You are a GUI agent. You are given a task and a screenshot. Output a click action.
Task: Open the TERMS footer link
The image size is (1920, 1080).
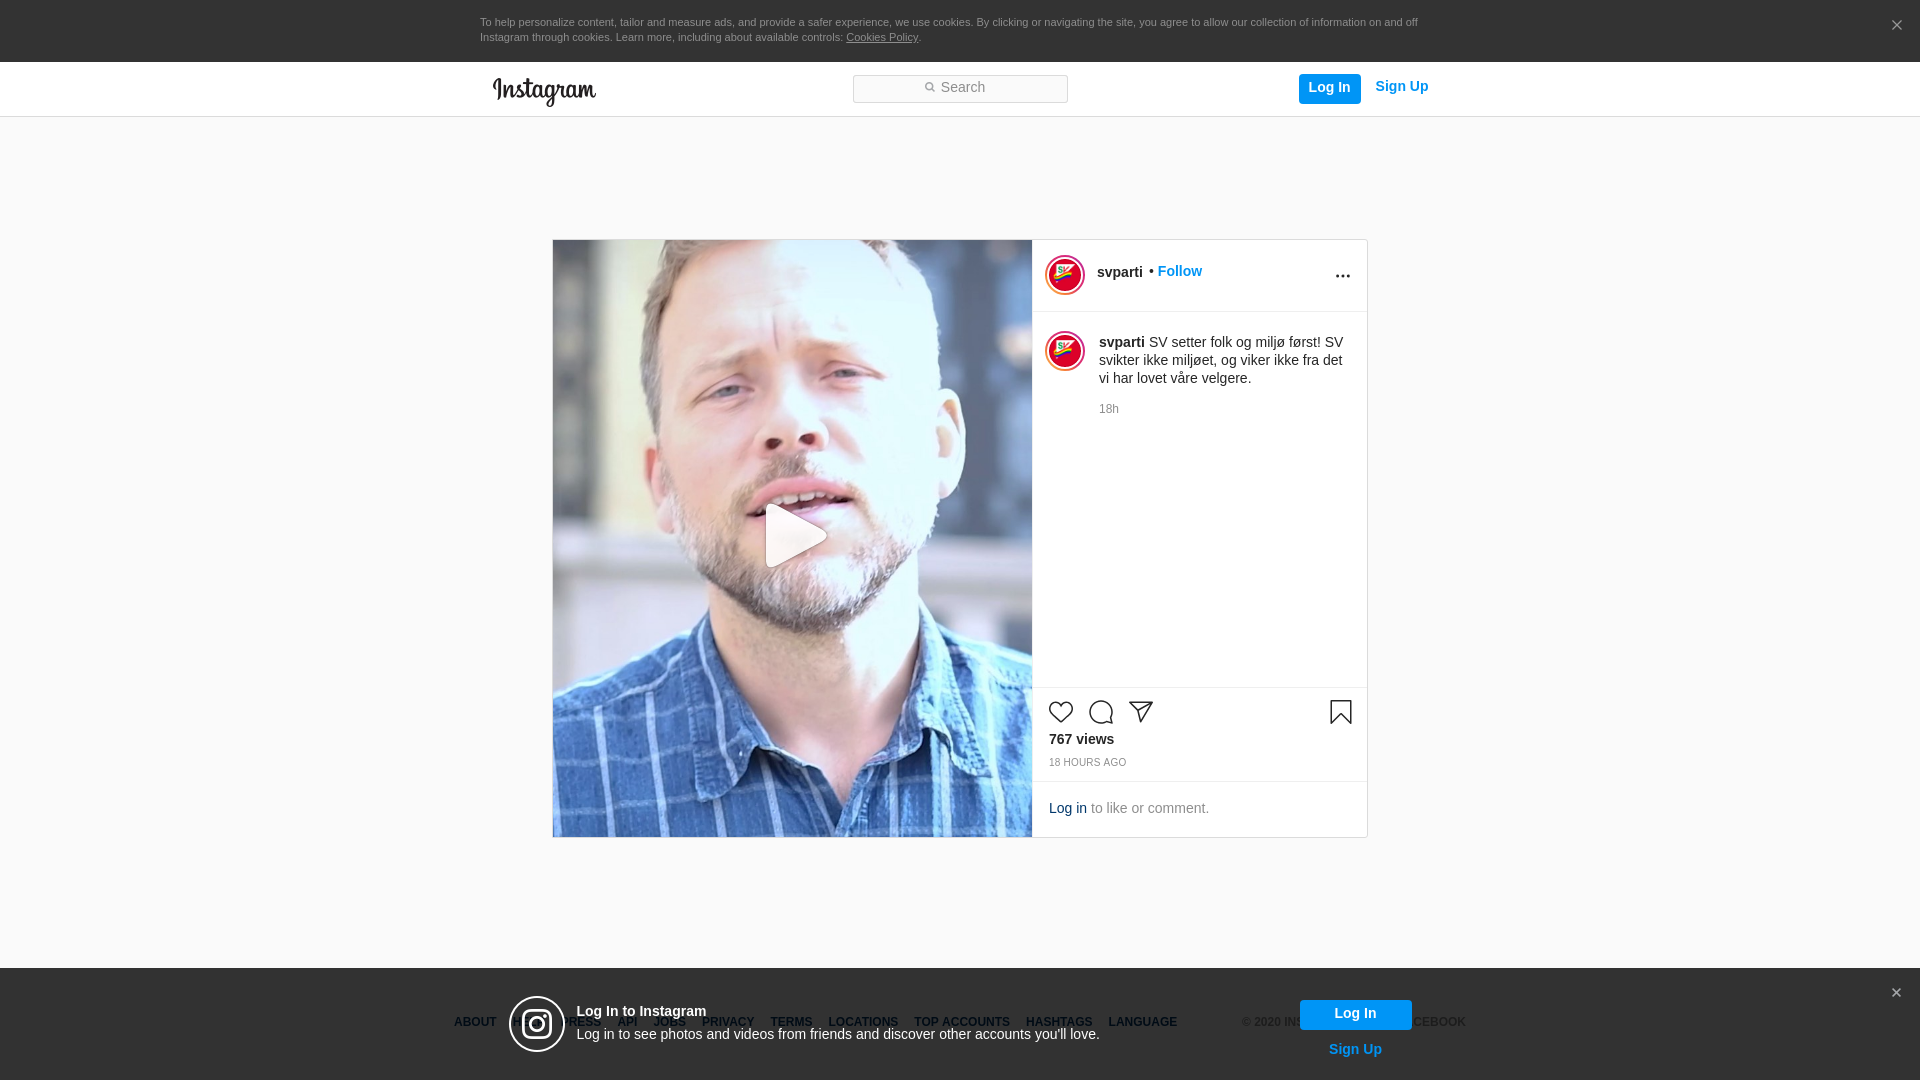[791, 1022]
